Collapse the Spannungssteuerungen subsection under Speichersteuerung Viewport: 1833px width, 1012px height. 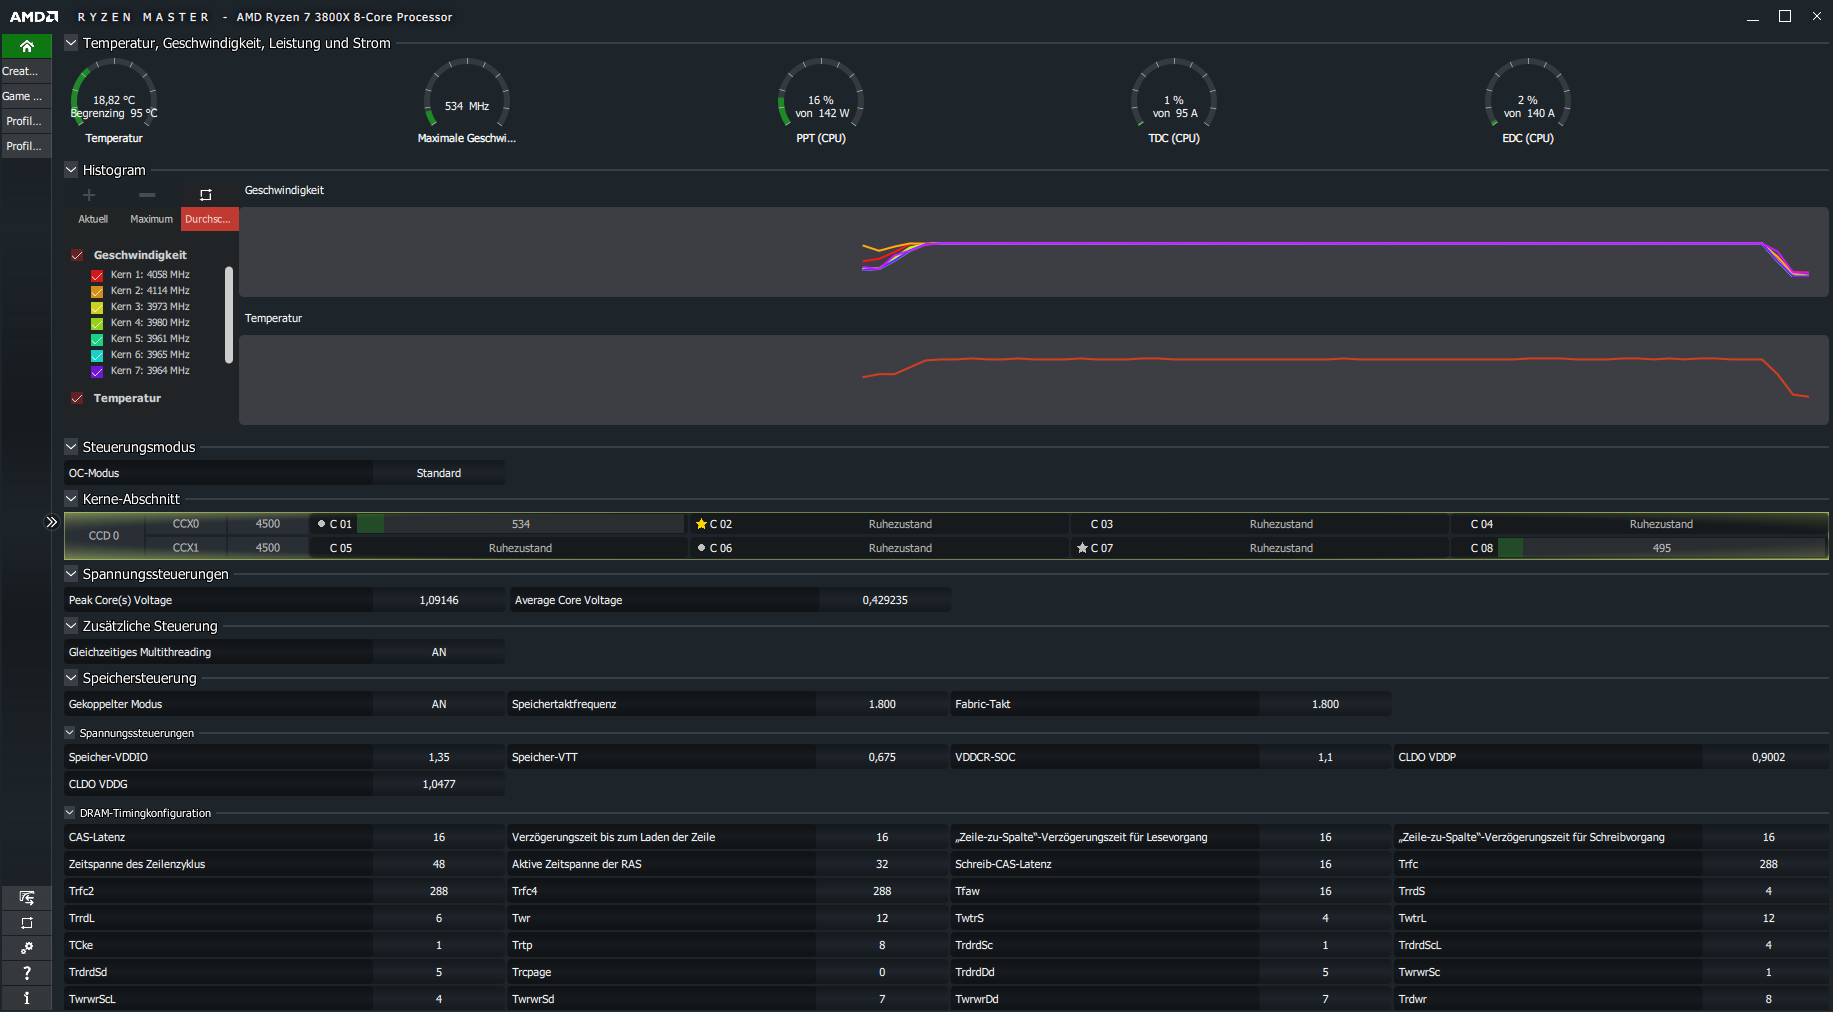click(70, 733)
